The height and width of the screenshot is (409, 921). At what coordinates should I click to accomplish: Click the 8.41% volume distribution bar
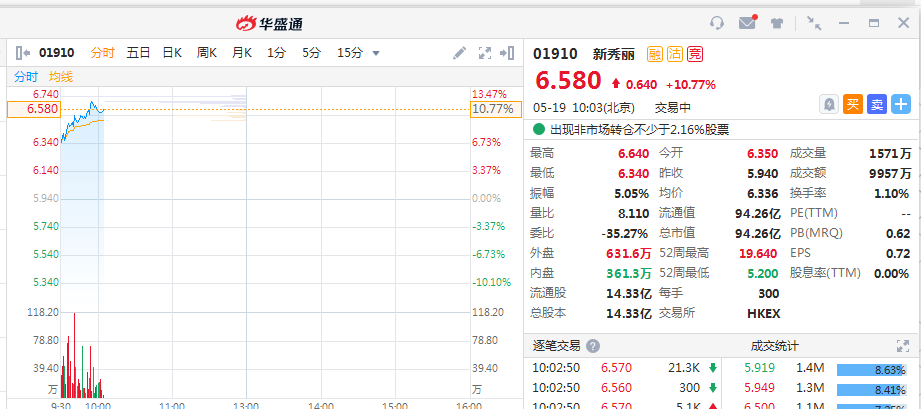tap(874, 390)
